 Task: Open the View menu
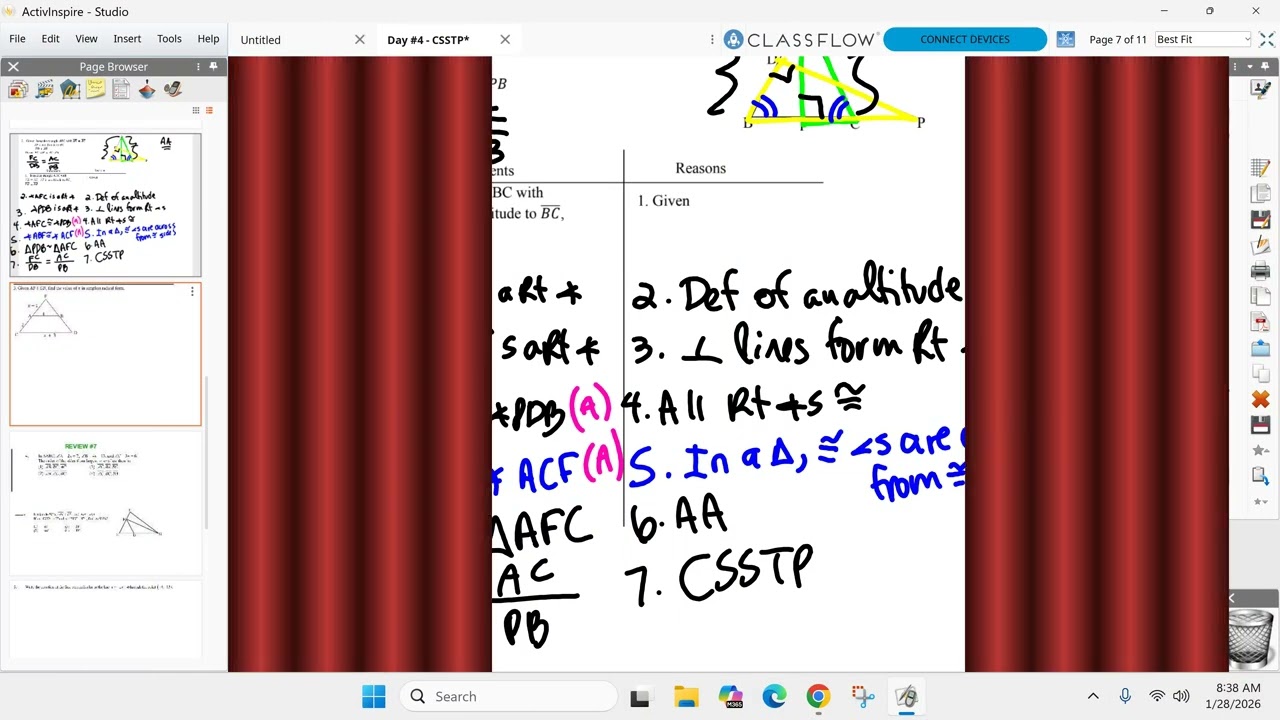[86, 39]
